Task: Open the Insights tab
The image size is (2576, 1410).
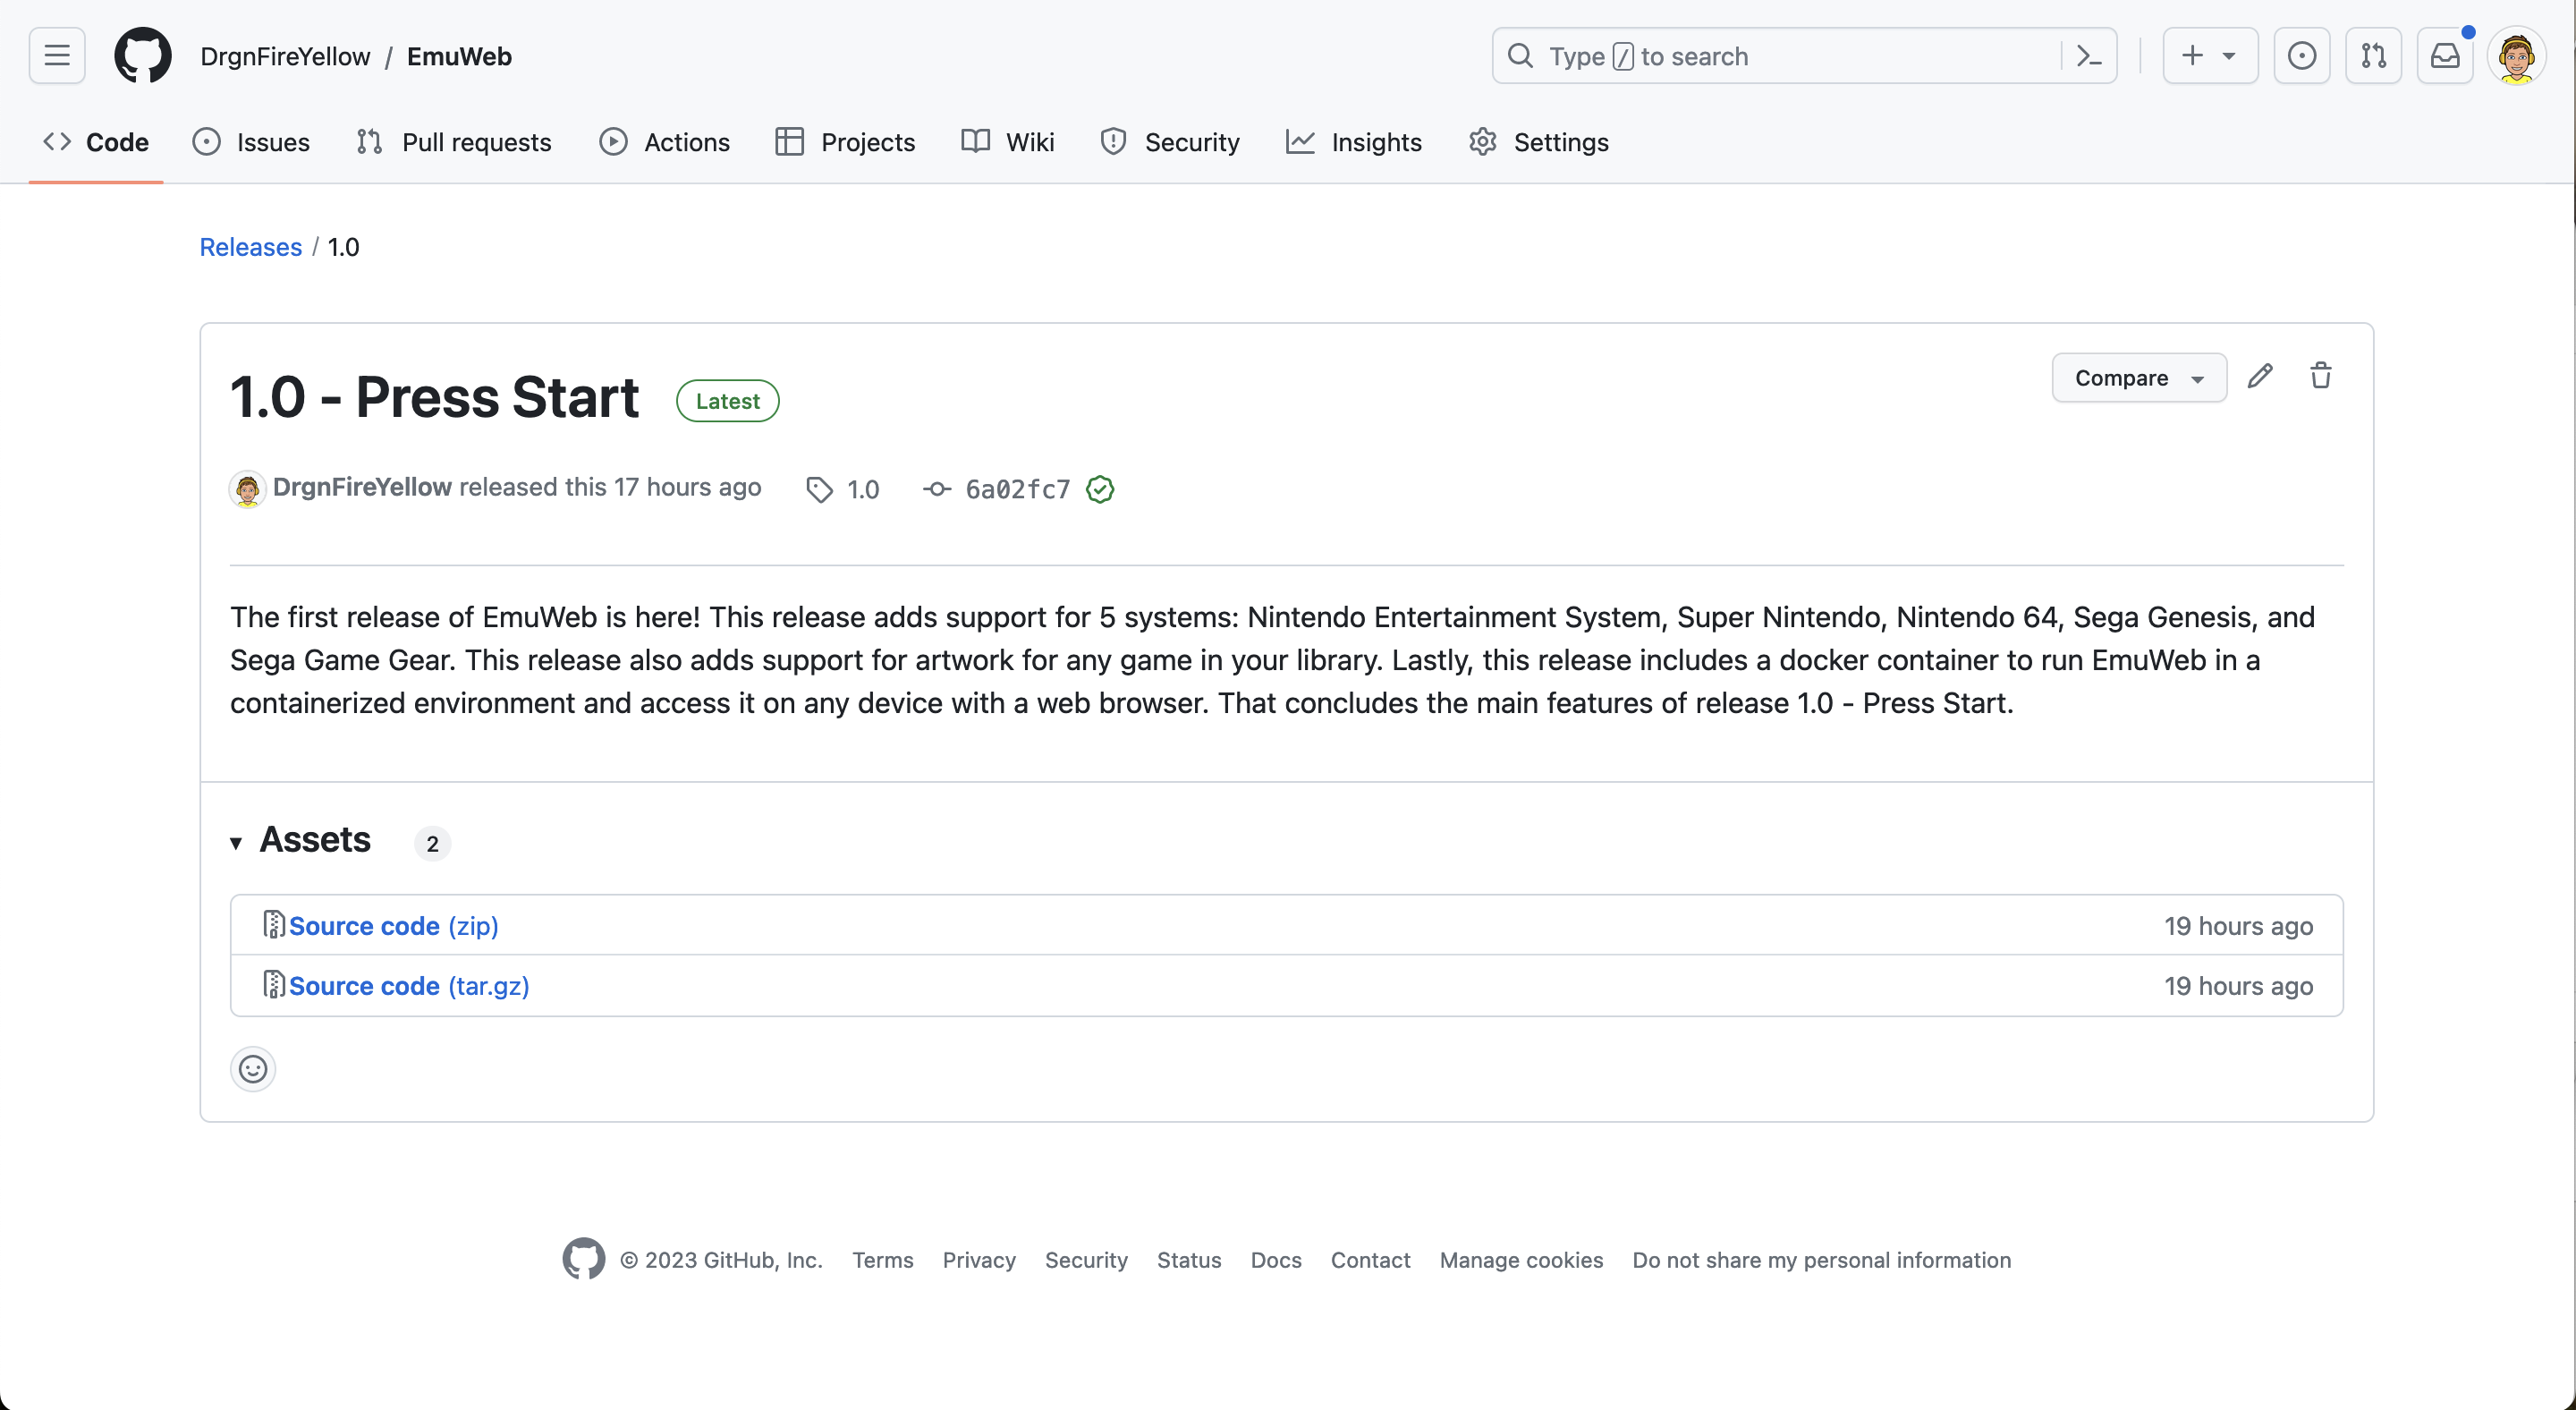Action: pyautogui.click(x=1353, y=142)
